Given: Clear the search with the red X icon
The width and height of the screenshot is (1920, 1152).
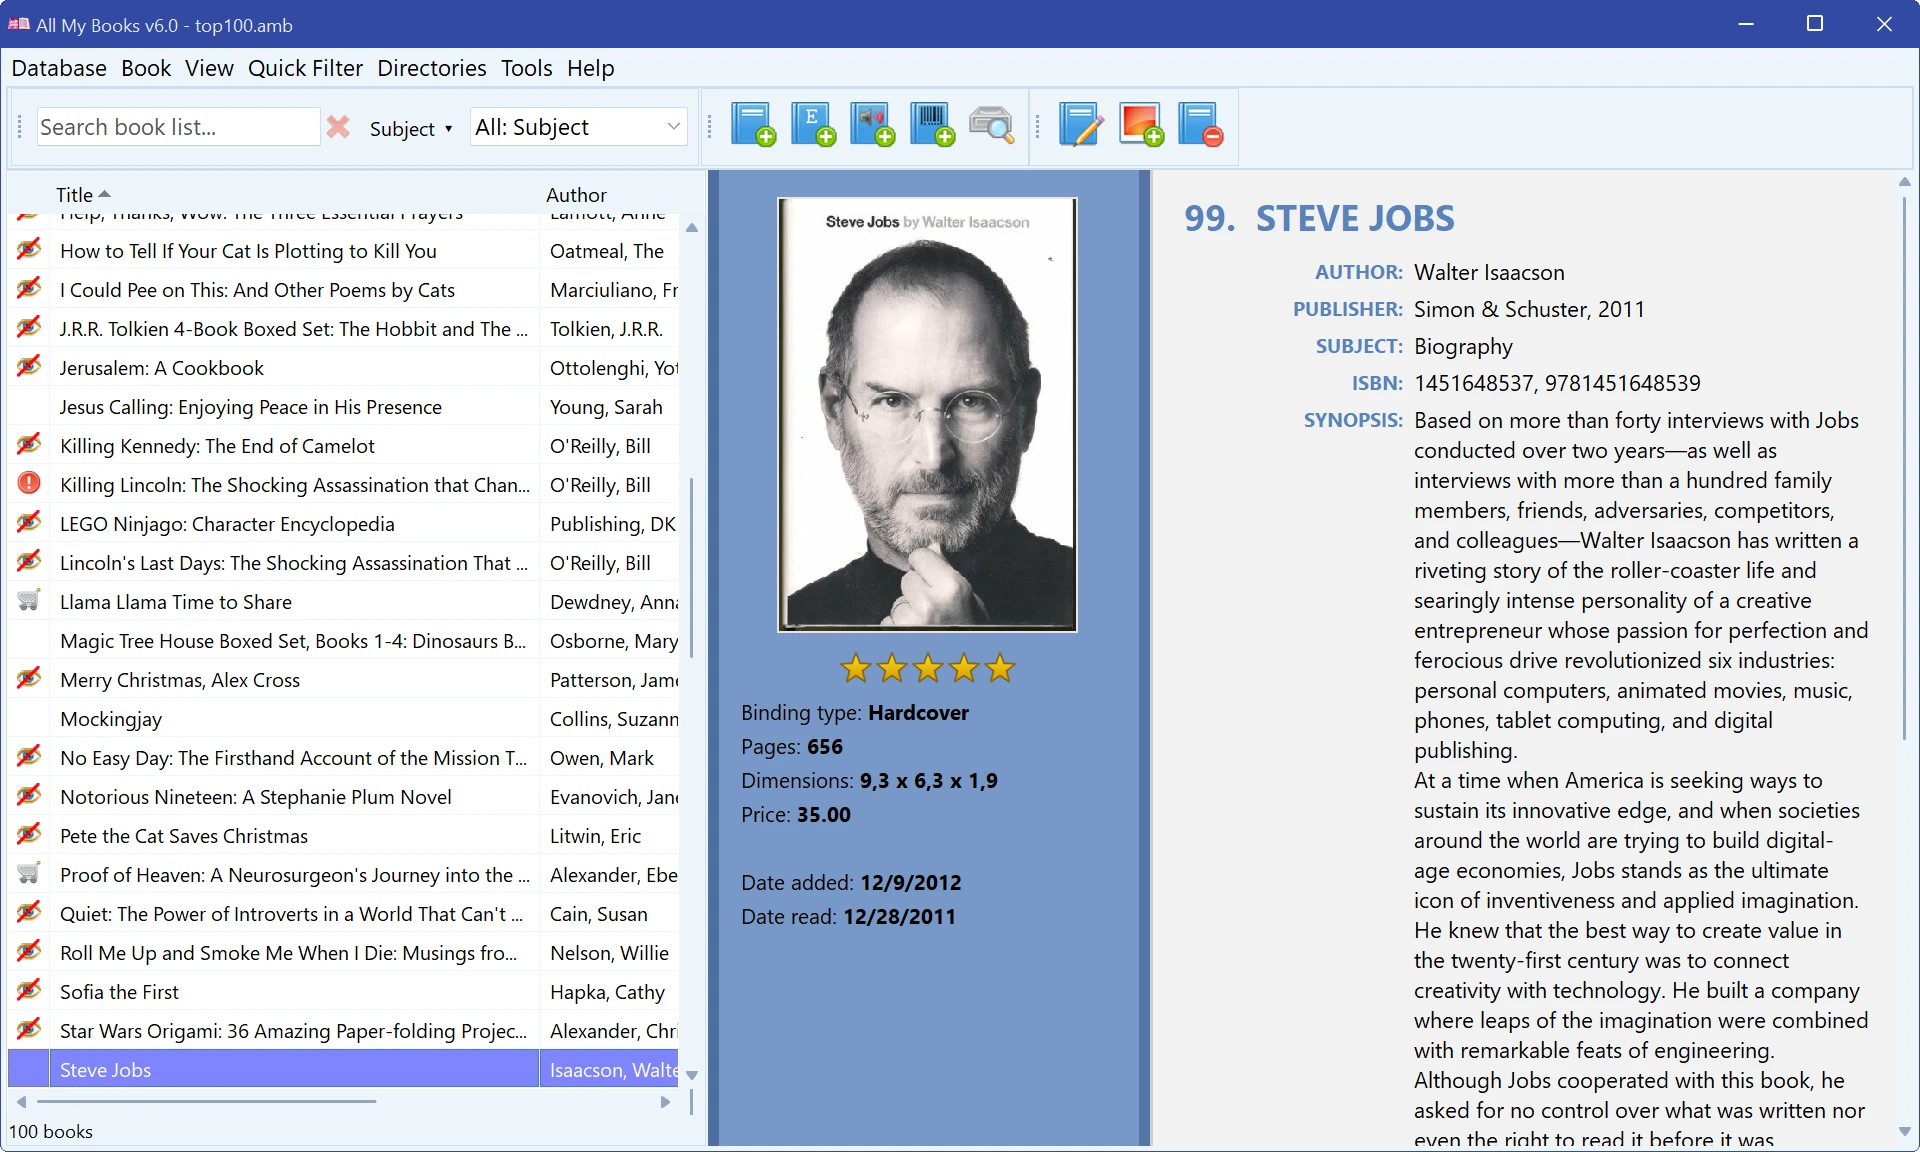Looking at the screenshot, I should pyautogui.click(x=338, y=127).
